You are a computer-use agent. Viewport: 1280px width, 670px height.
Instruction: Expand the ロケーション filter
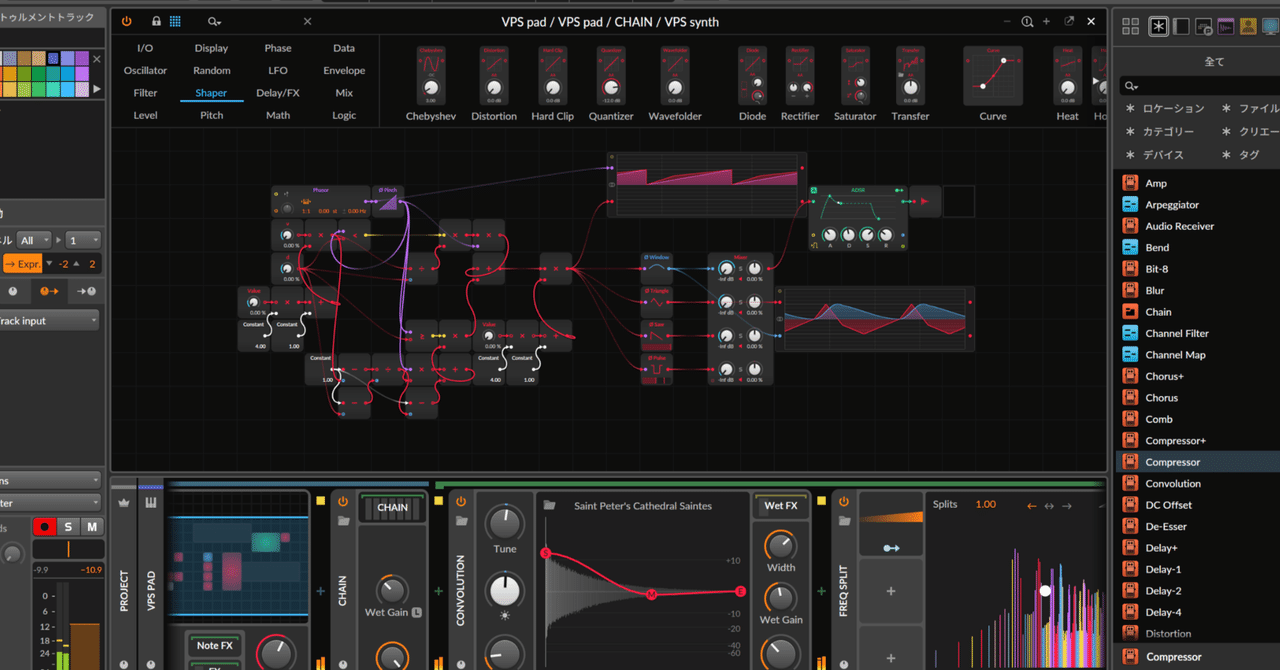coord(1166,108)
